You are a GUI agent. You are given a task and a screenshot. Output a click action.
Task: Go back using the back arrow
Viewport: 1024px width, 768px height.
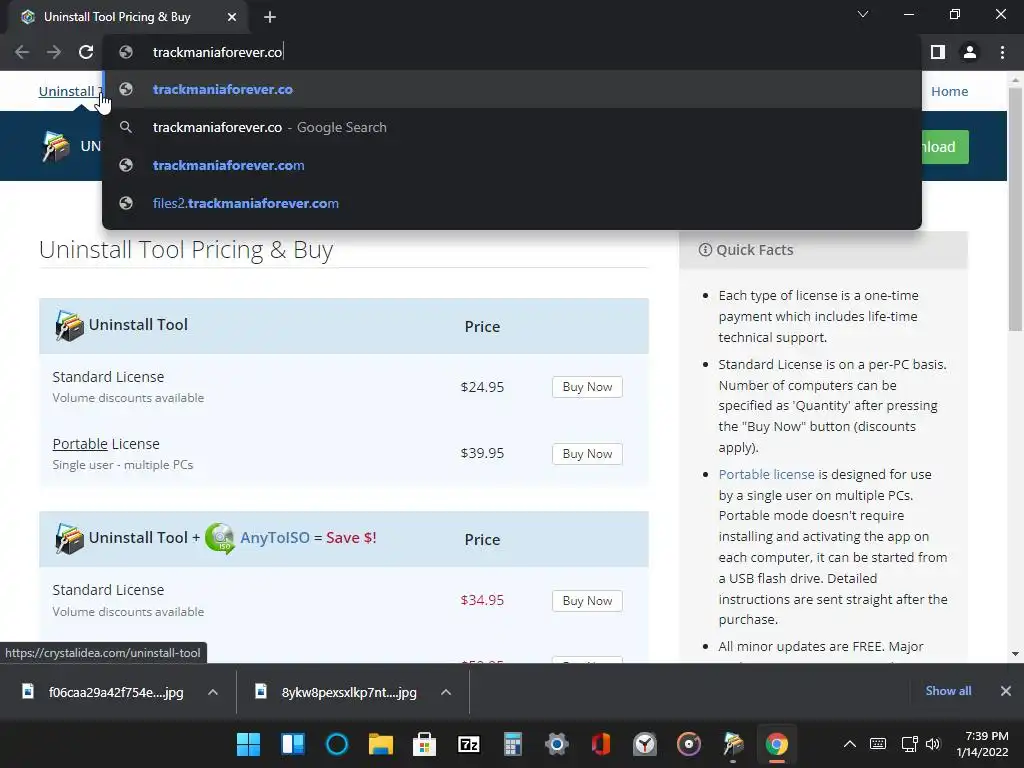pos(22,52)
